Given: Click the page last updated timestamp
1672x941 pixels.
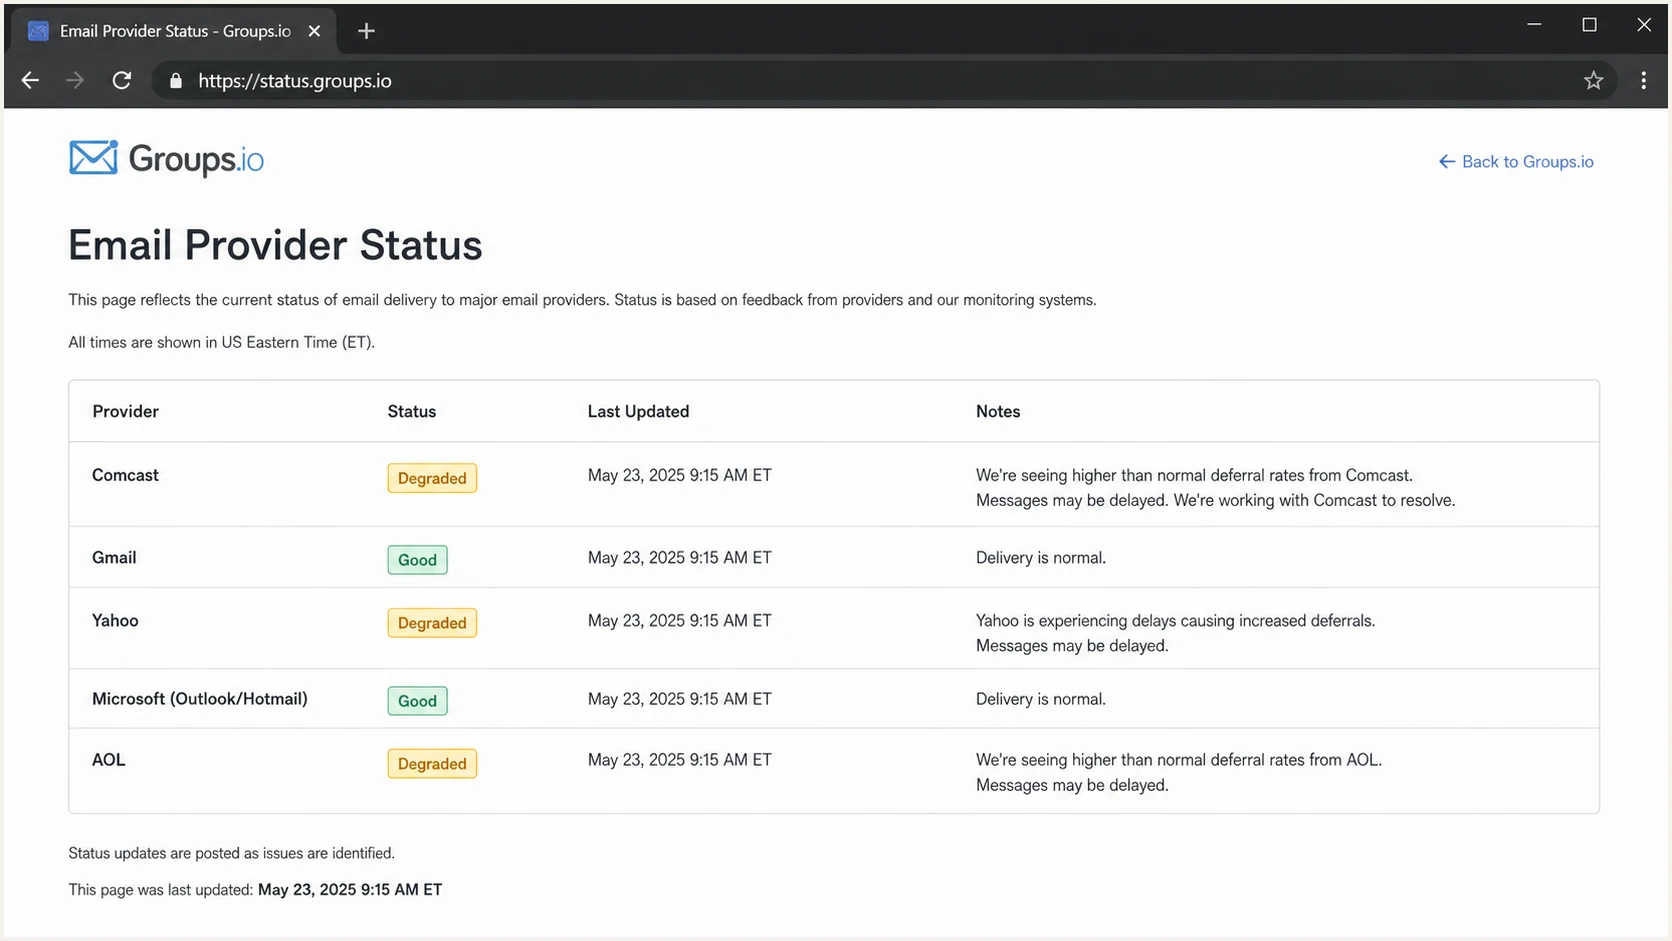Looking at the screenshot, I should pos(350,890).
